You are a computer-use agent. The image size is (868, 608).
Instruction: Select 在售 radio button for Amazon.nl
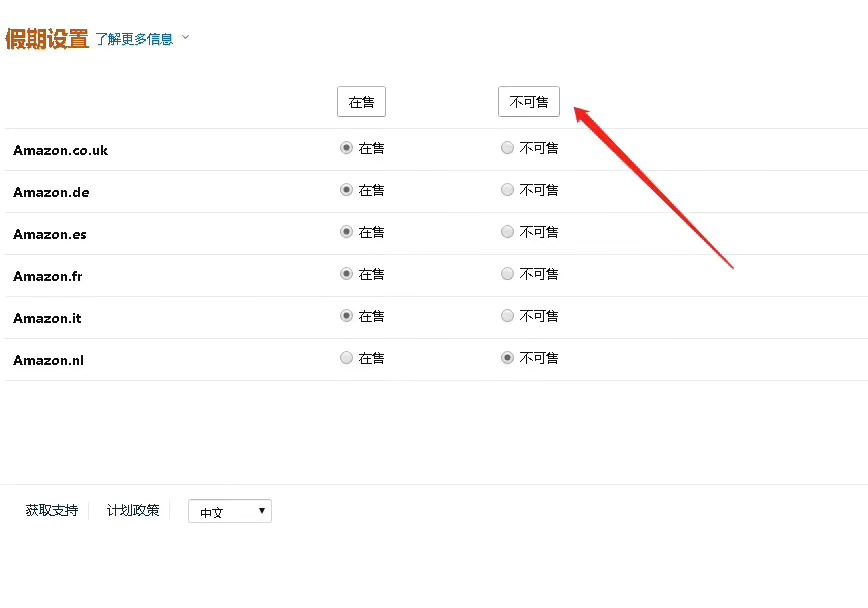pyautogui.click(x=345, y=357)
